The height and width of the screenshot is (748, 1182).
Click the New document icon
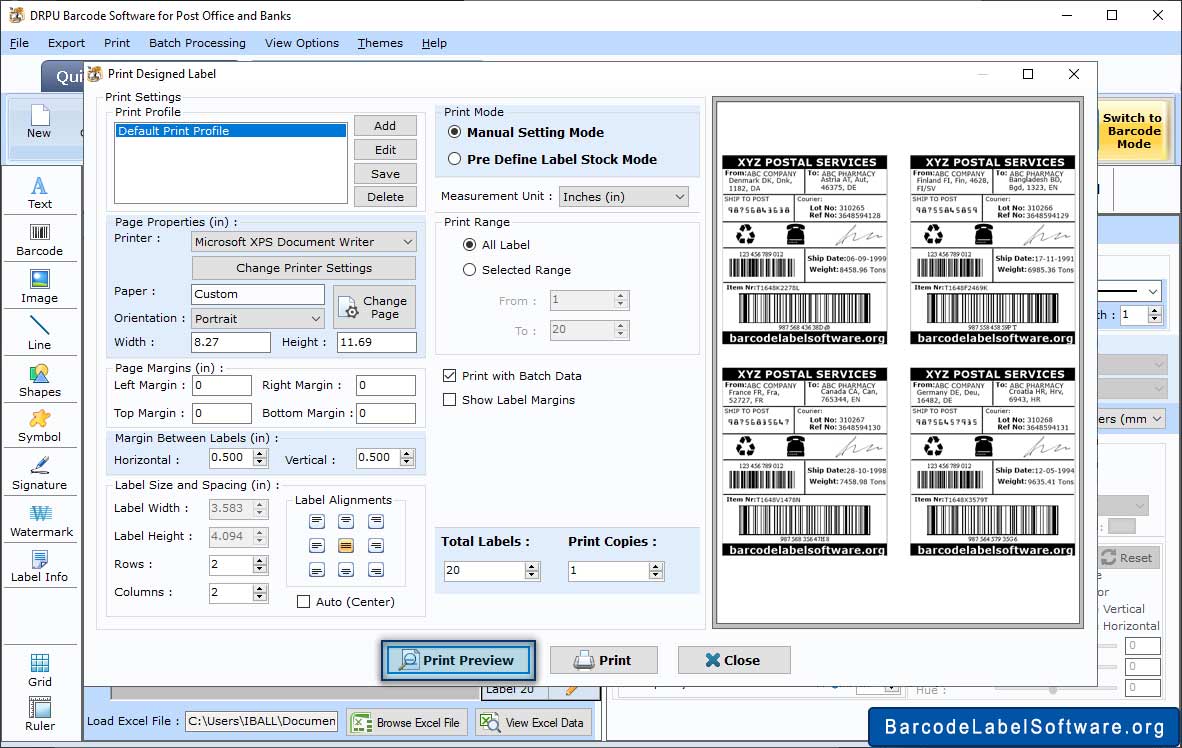coord(39,122)
